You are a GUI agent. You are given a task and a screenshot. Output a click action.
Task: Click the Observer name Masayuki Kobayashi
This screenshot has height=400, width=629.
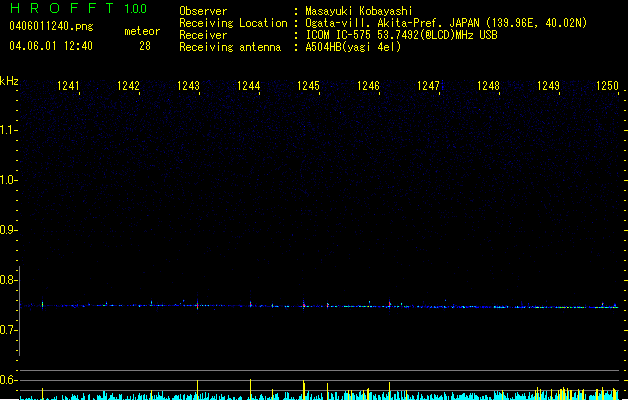tap(359, 11)
